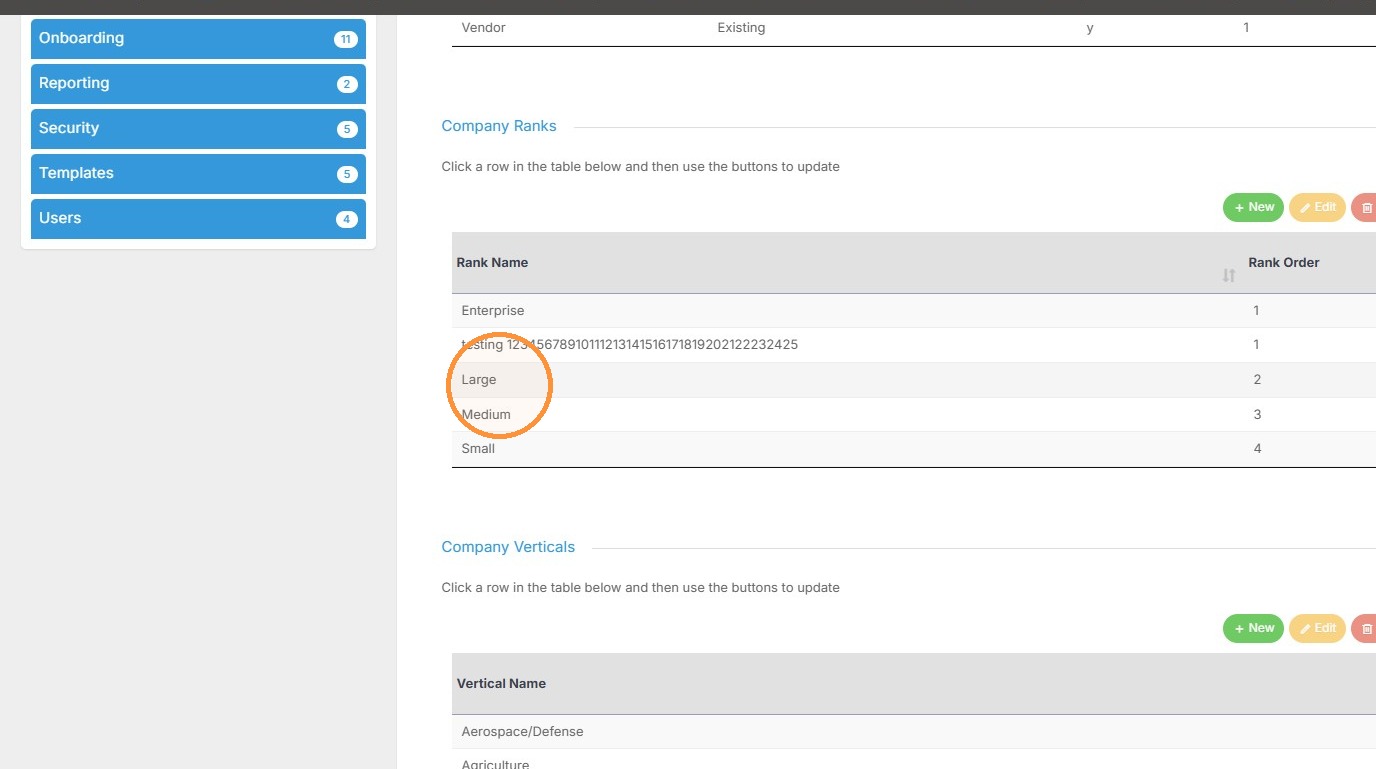
Task: Click rank order 3 for Medium
Action: coord(1257,414)
